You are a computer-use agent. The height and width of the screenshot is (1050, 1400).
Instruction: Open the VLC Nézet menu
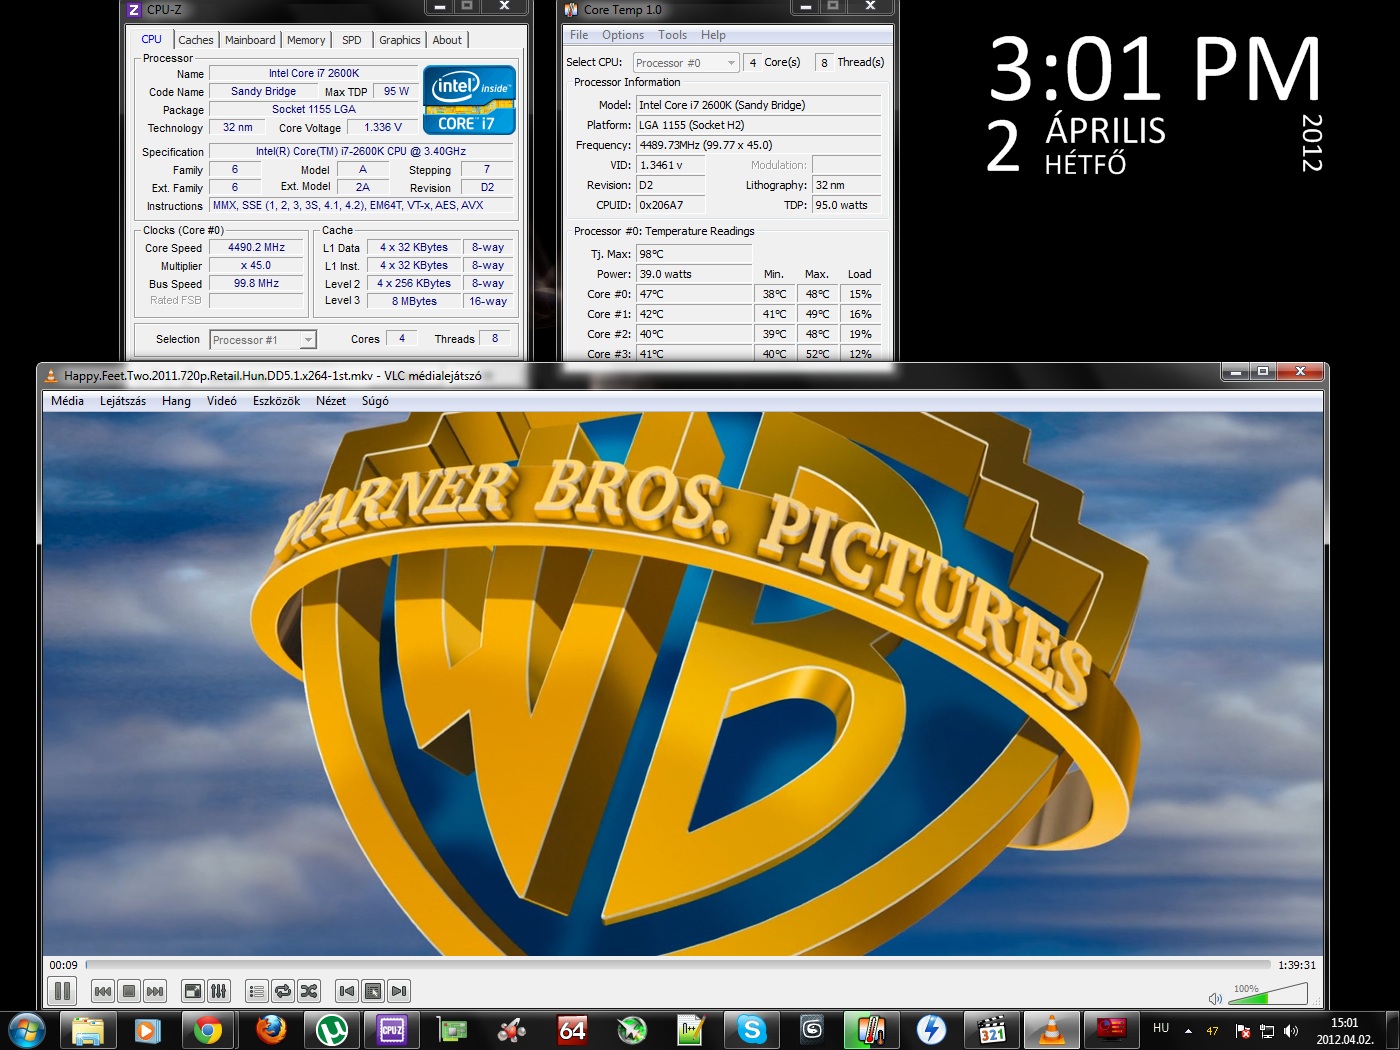pos(331,401)
